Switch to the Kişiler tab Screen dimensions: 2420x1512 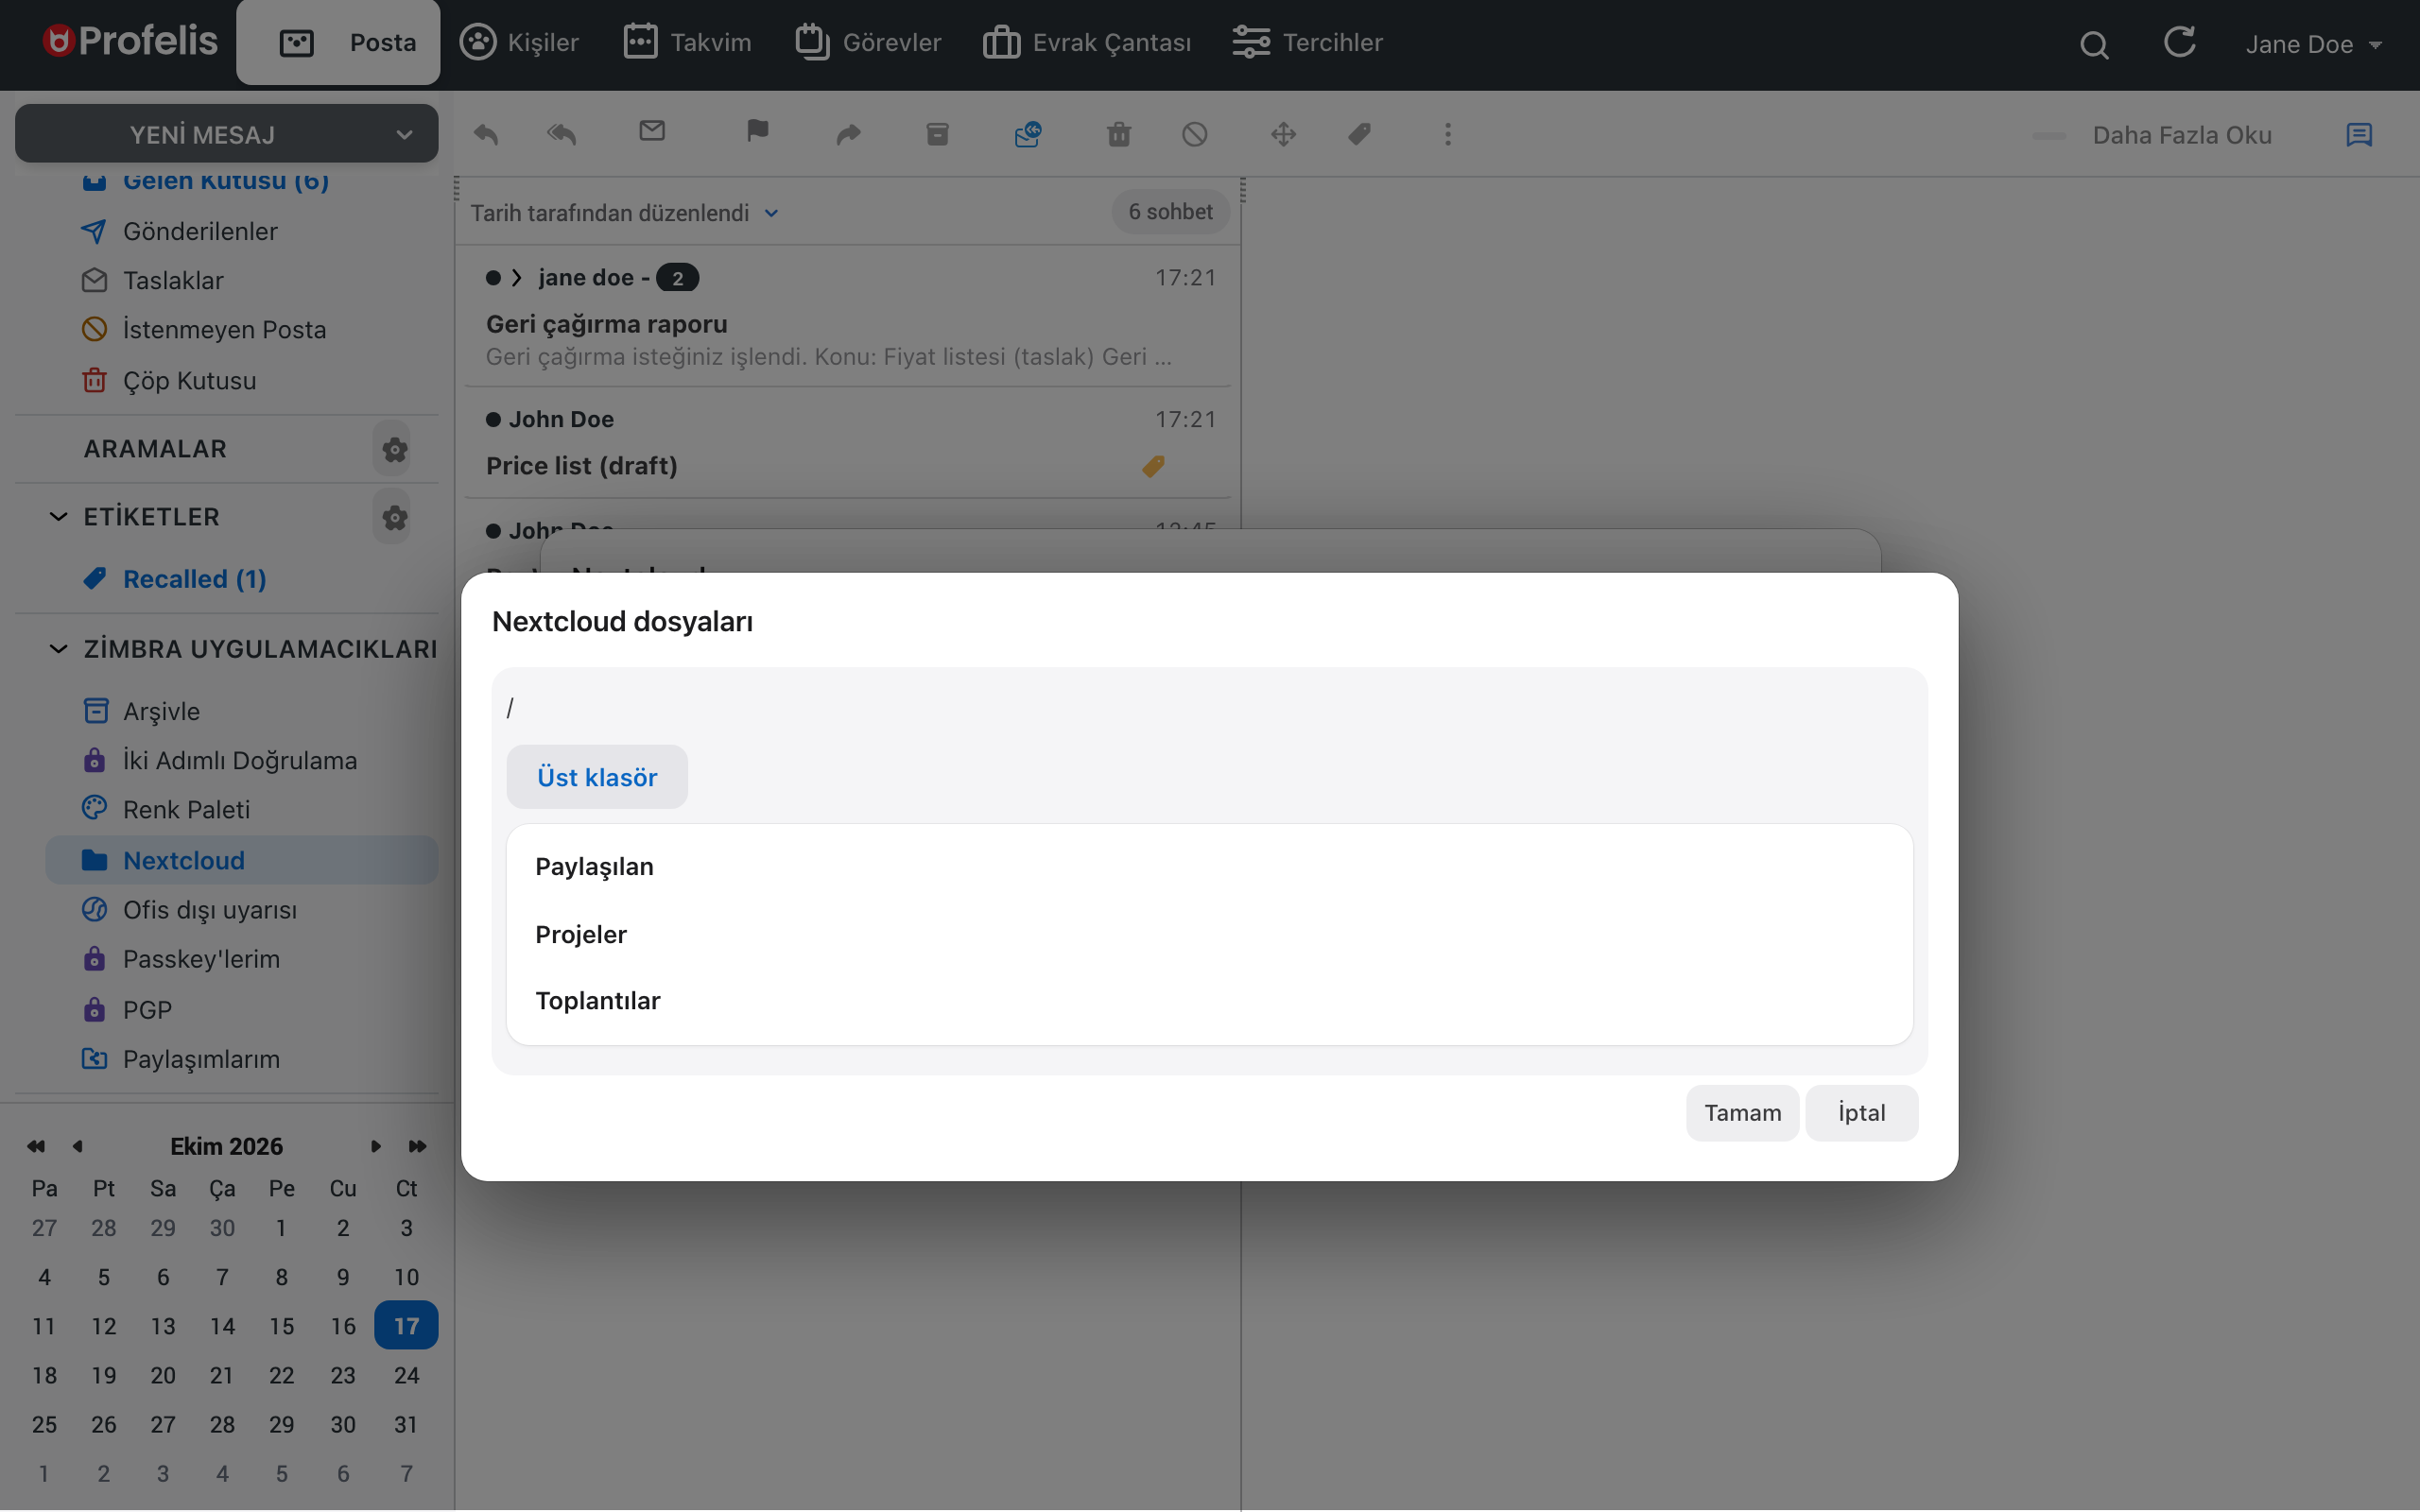click(519, 42)
